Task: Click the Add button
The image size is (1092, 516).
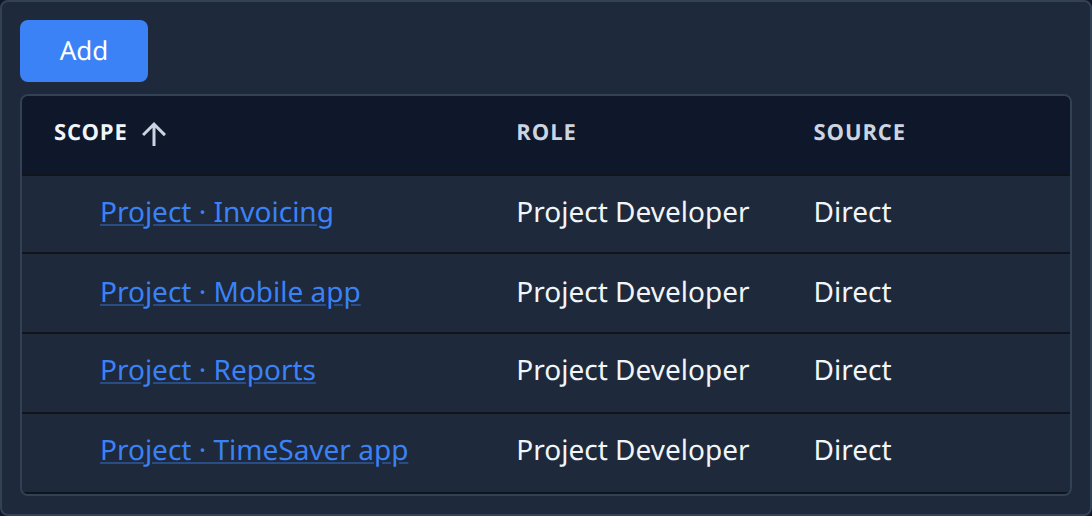Action: [84, 51]
